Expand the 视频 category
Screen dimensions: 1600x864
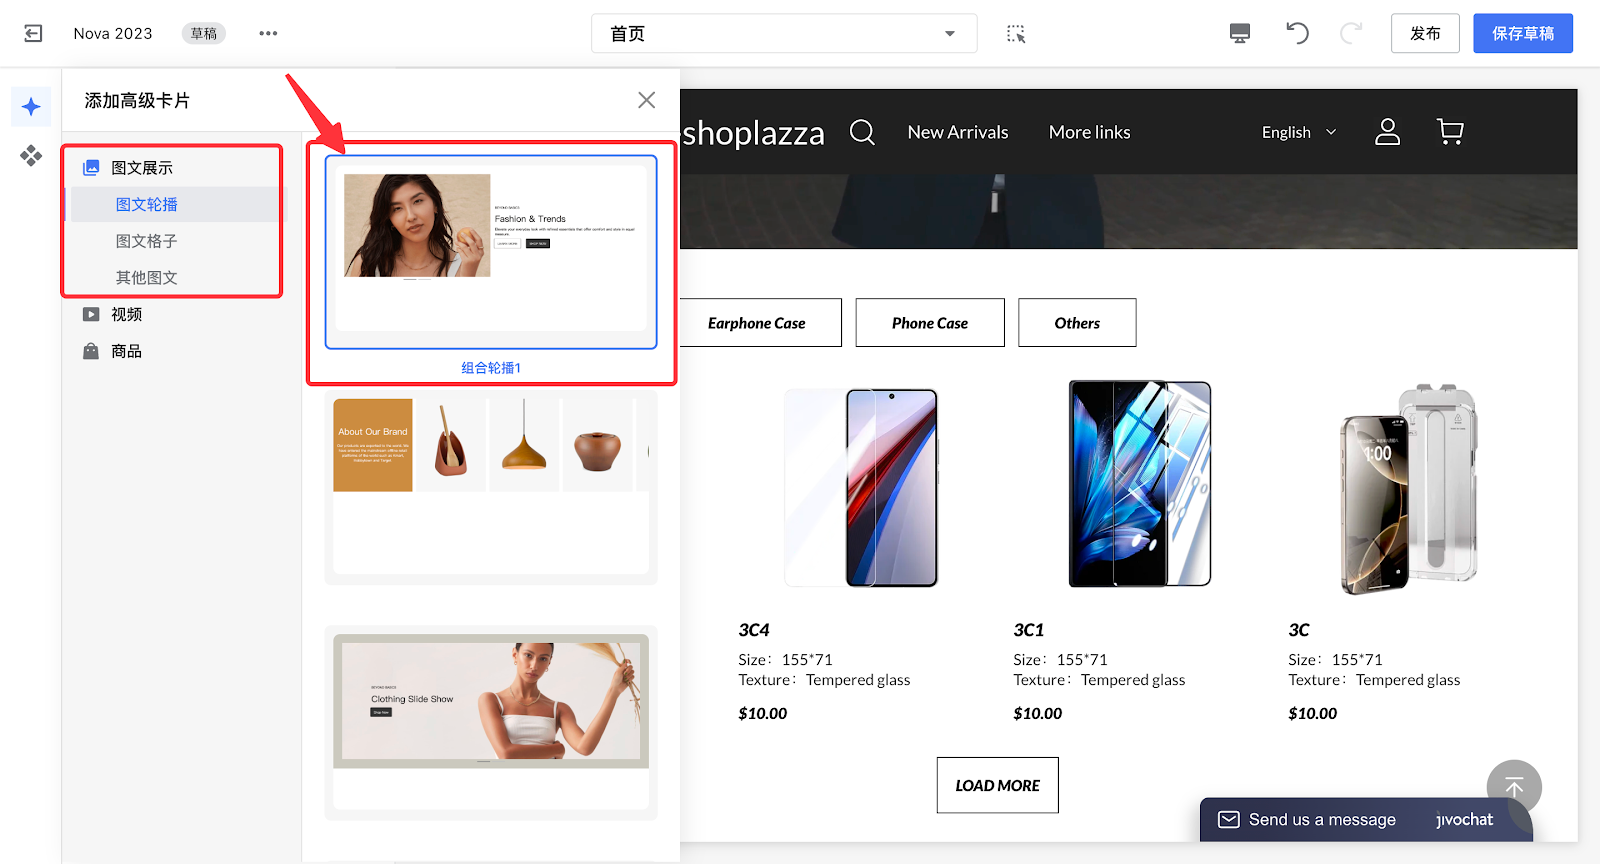click(127, 314)
